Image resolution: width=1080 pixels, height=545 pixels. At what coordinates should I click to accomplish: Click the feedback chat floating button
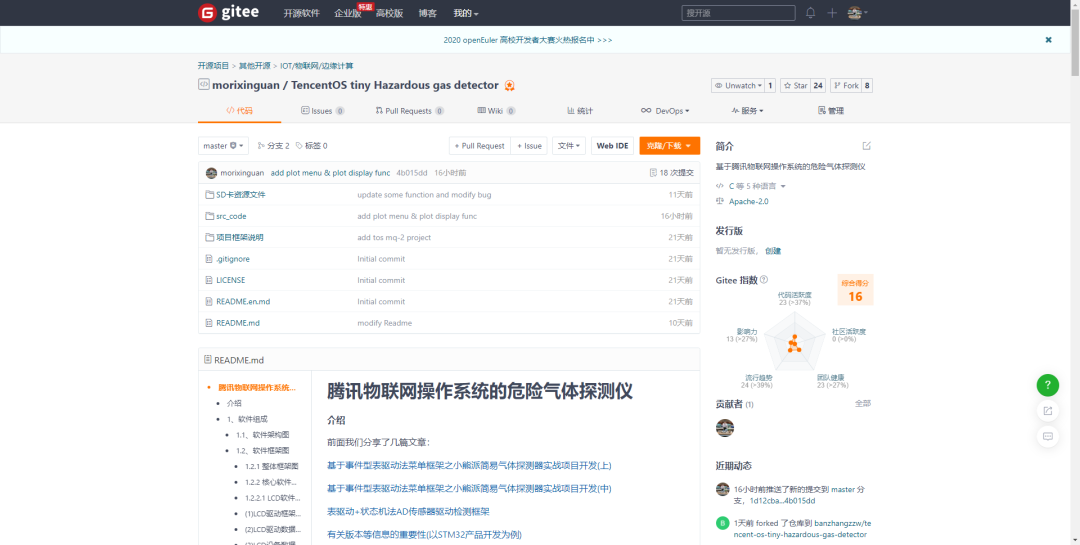[x=1048, y=436]
